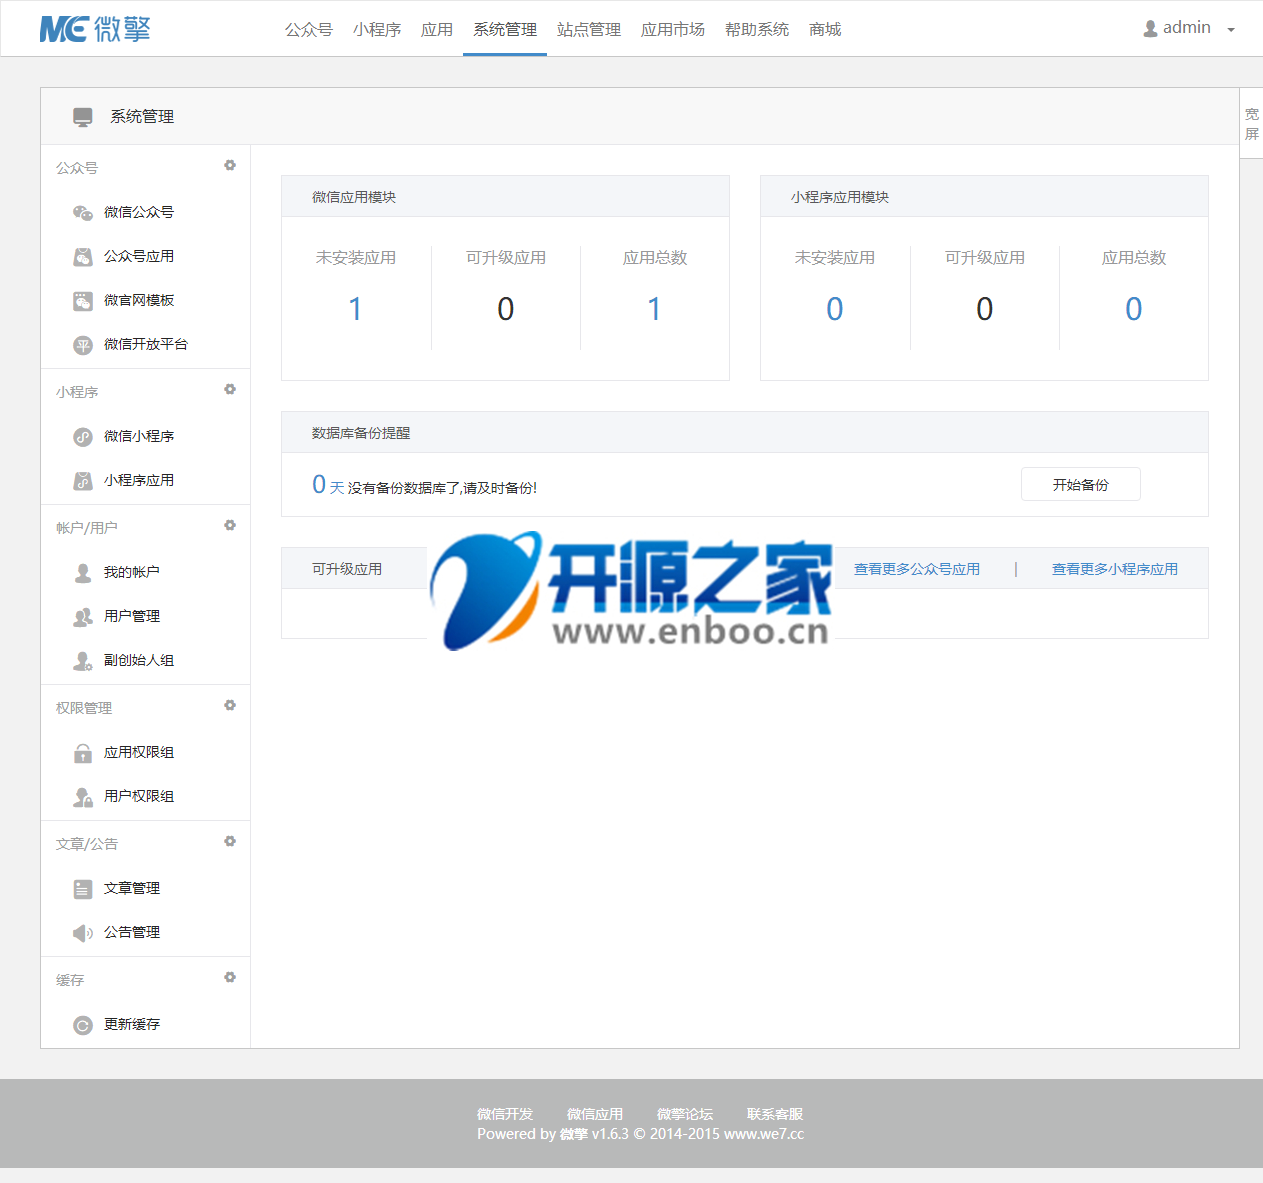Screen dimensions: 1263x1183
Task: Click the 小程序应用模块 应用总数 count
Action: pos(1134,309)
